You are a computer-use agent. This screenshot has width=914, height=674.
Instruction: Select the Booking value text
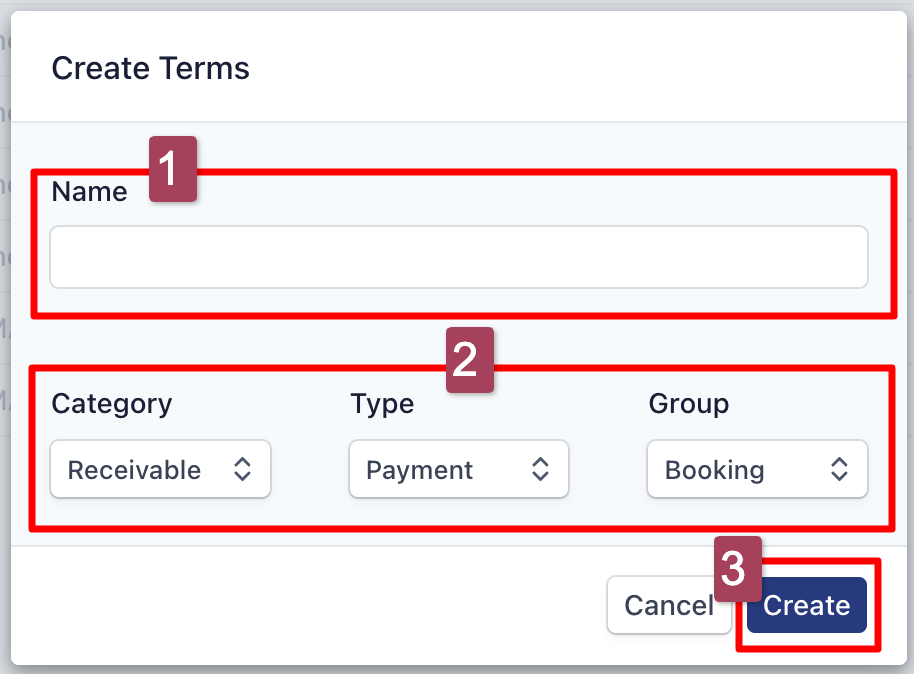[714, 470]
